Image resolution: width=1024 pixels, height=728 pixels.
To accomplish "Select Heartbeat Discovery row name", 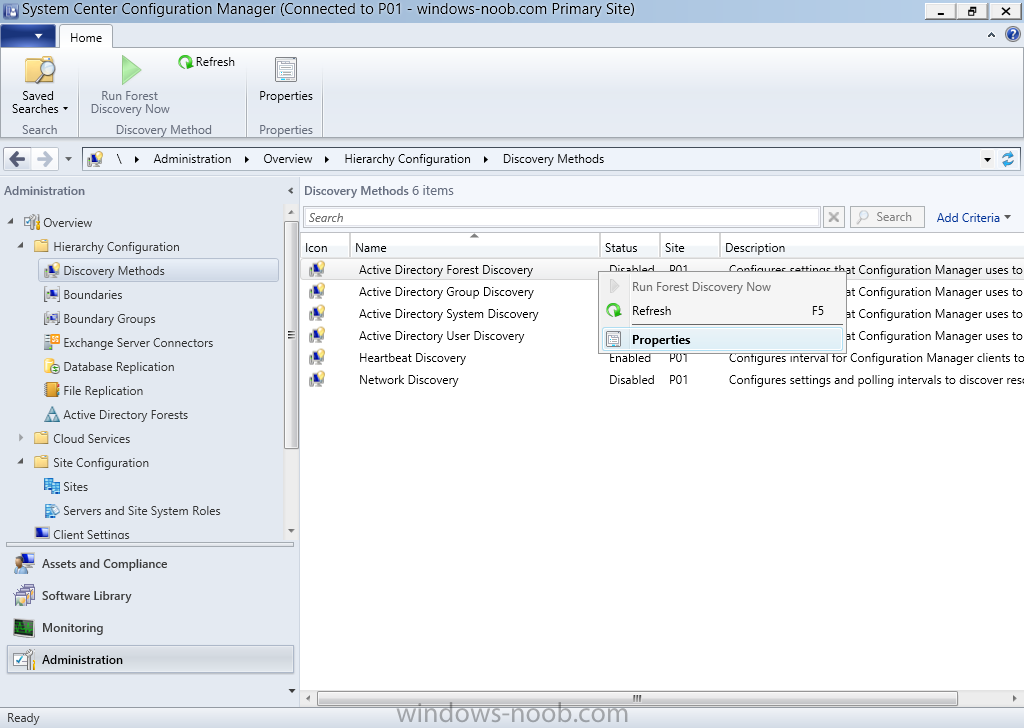I will [x=412, y=358].
